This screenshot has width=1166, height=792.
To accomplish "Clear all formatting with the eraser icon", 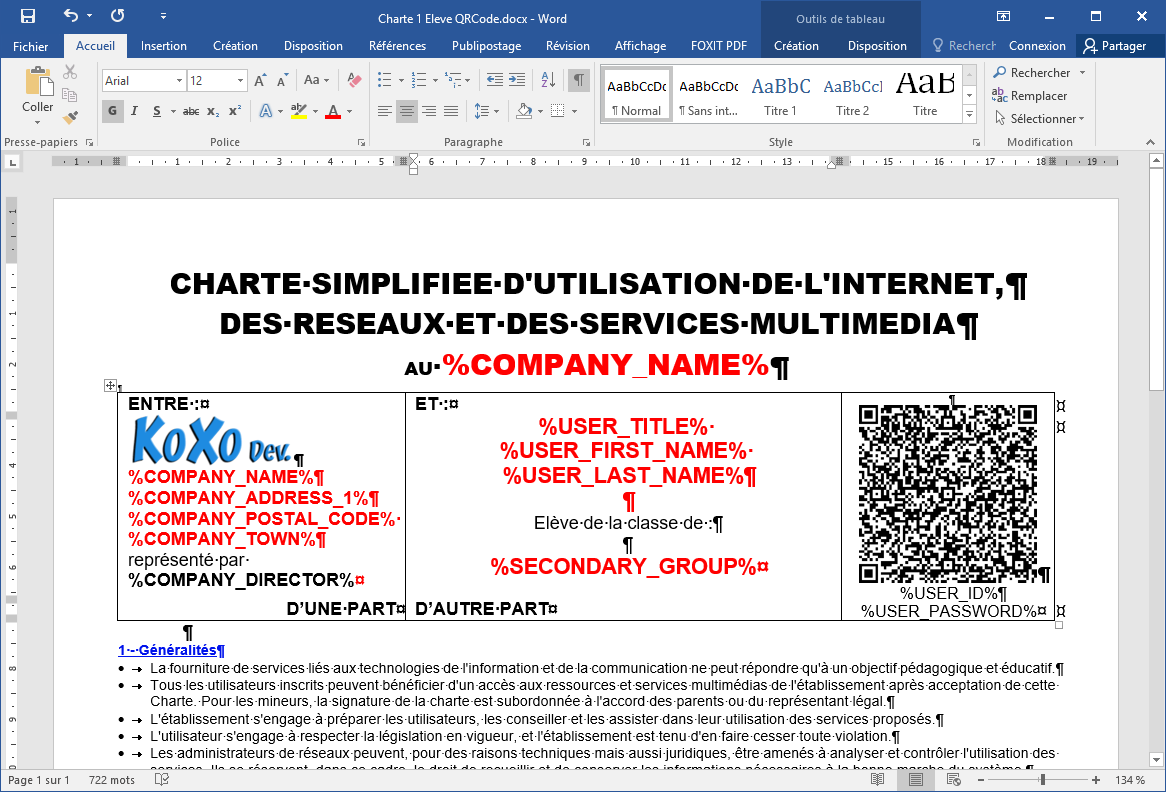I will click(x=354, y=80).
